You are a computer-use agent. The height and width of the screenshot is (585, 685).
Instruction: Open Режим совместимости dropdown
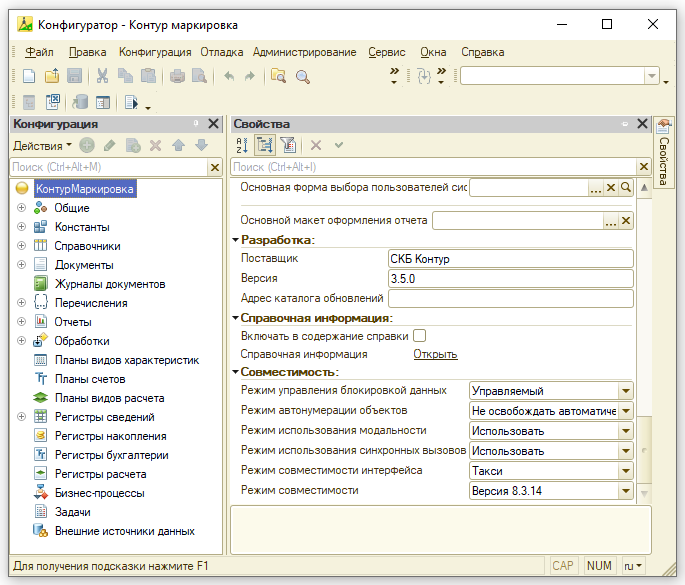626,491
